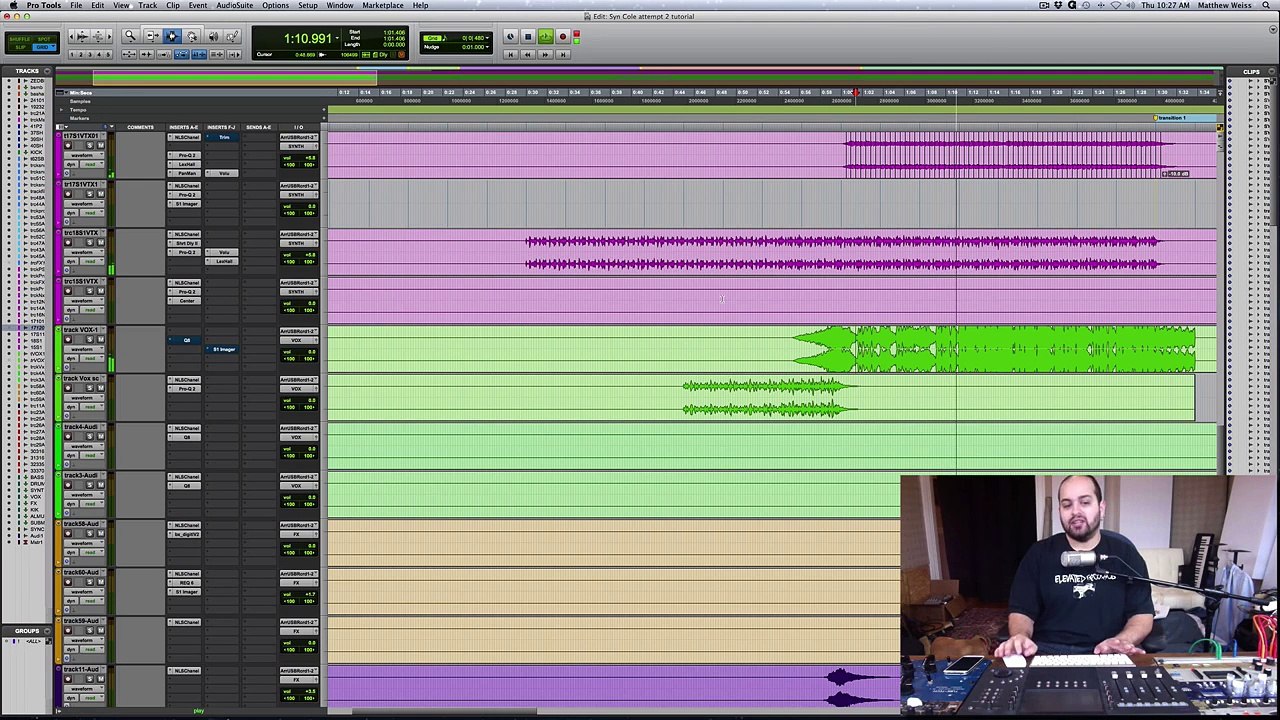Viewport: 1280px width, 720px height.
Task: Open t17S1VTX01 output path SYNTH selector
Action: click(x=299, y=146)
